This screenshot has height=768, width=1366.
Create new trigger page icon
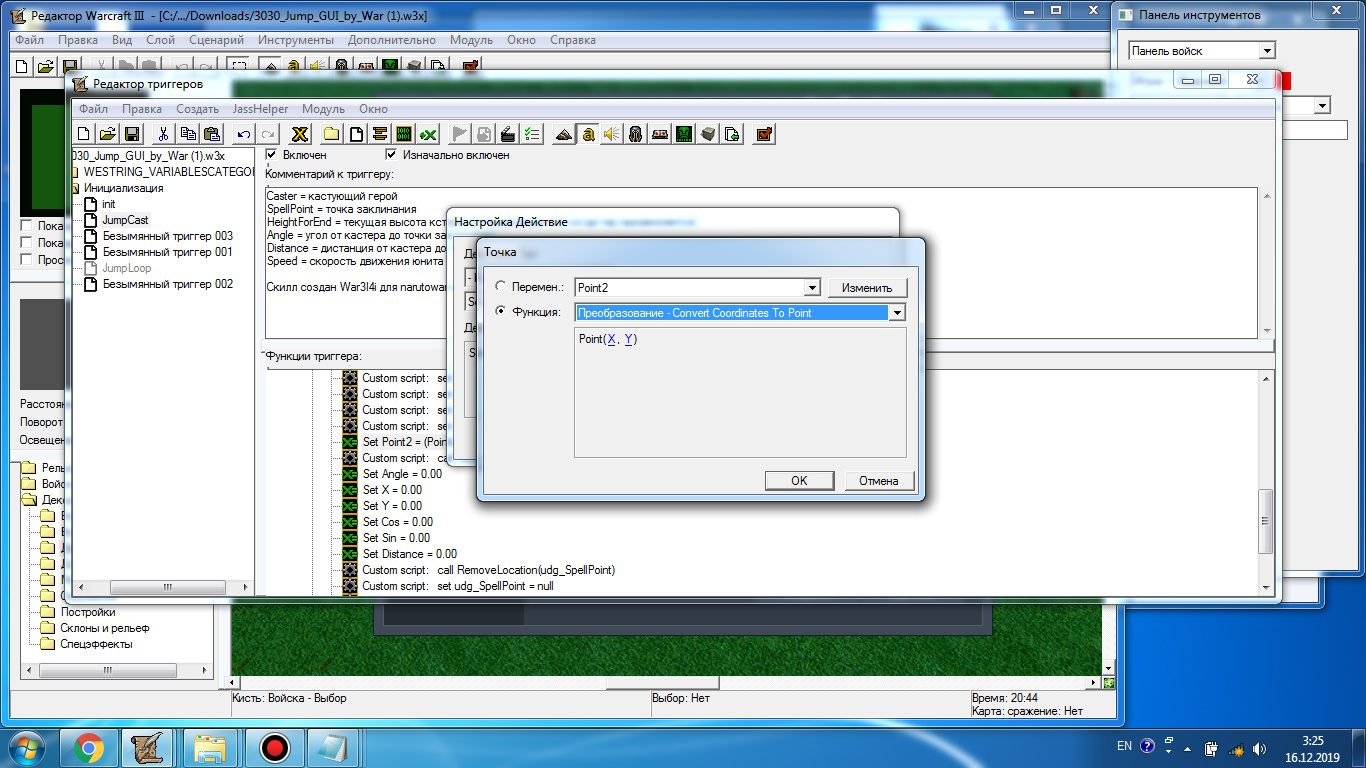tap(355, 134)
